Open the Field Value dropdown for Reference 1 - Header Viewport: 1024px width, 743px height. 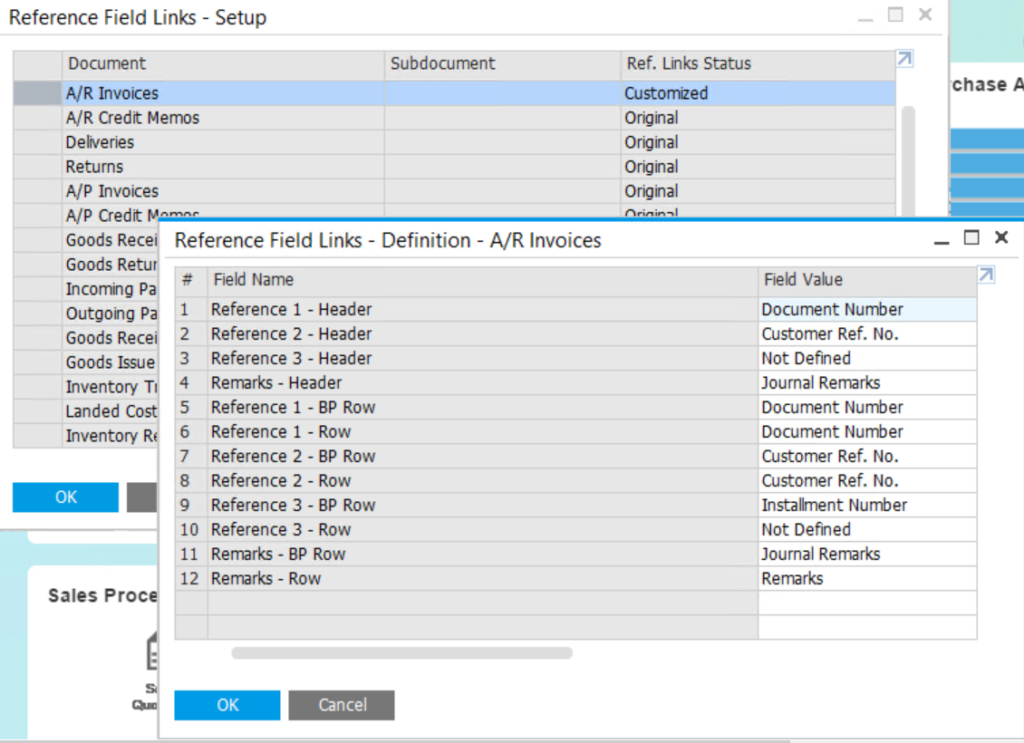(x=865, y=309)
